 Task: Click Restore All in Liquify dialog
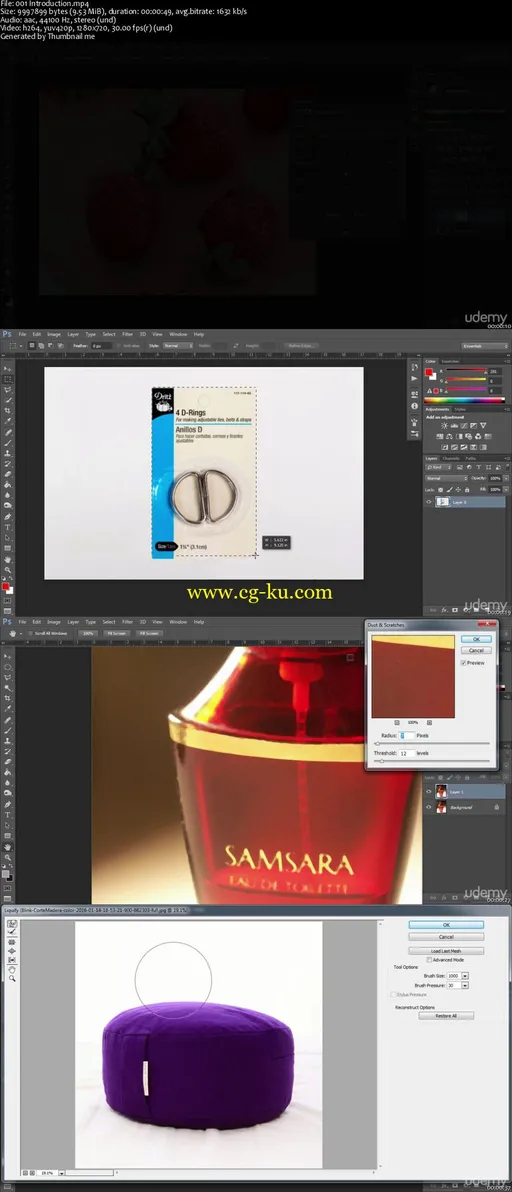tap(446, 1016)
